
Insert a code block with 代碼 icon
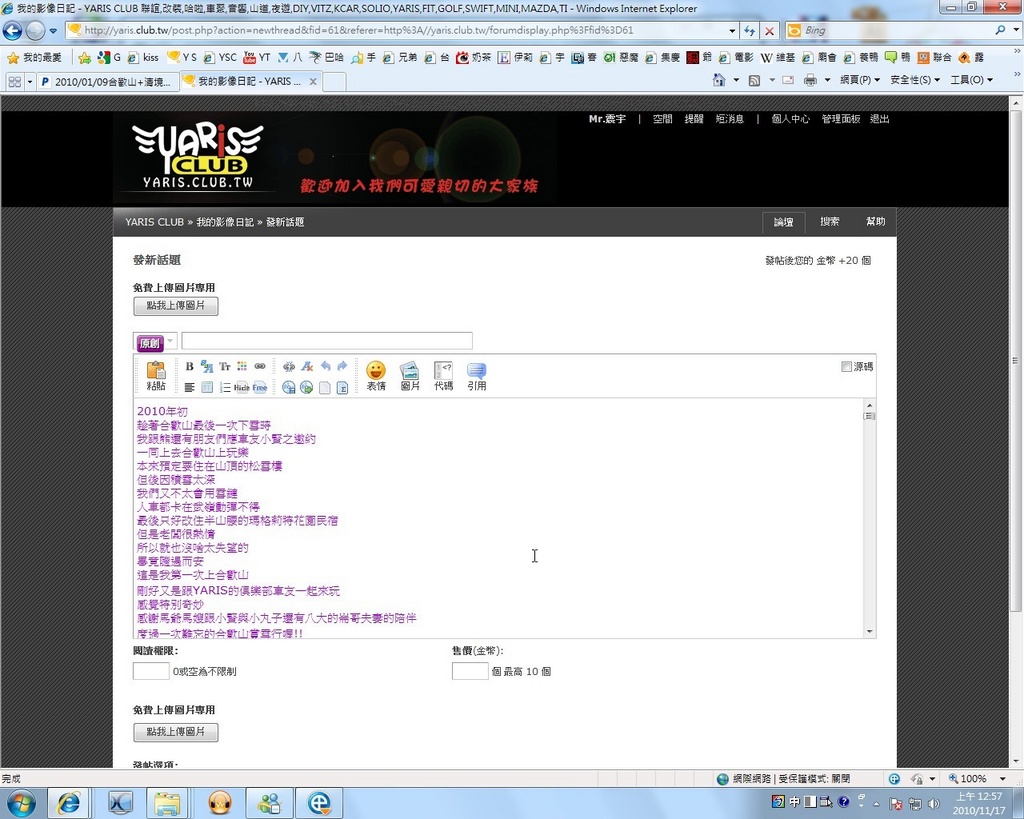(443, 376)
